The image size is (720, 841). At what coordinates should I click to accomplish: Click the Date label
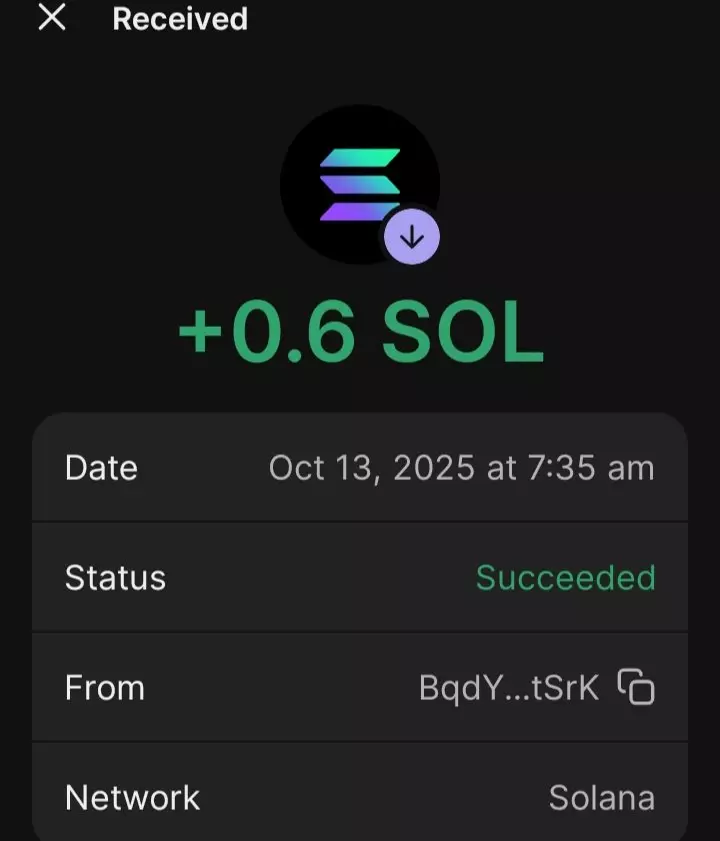[x=101, y=468]
